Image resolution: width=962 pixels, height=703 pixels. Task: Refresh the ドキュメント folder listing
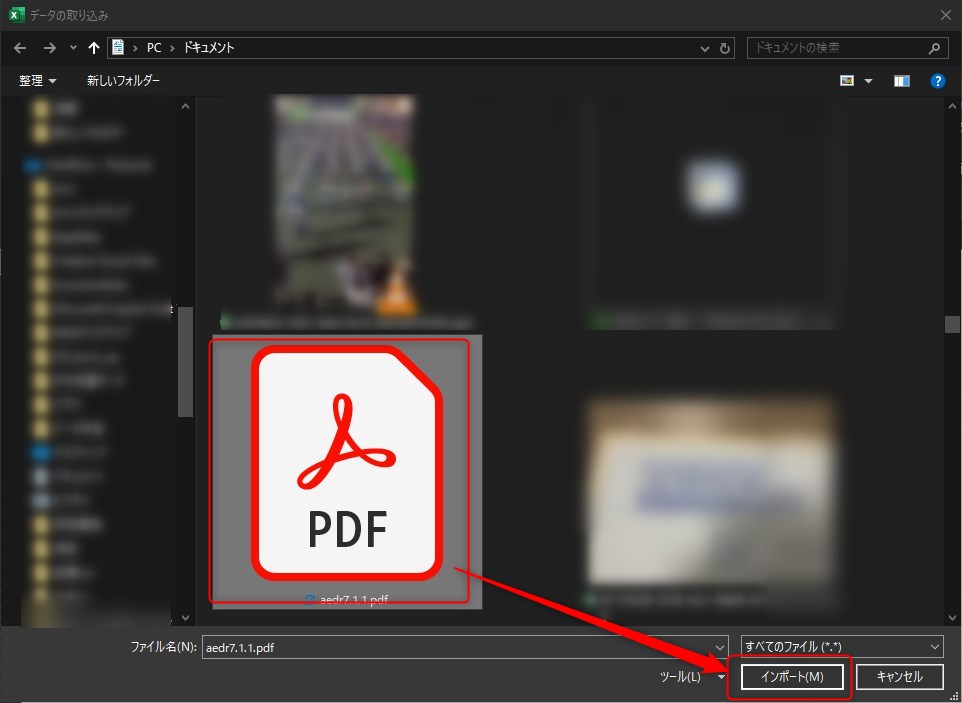coord(725,48)
